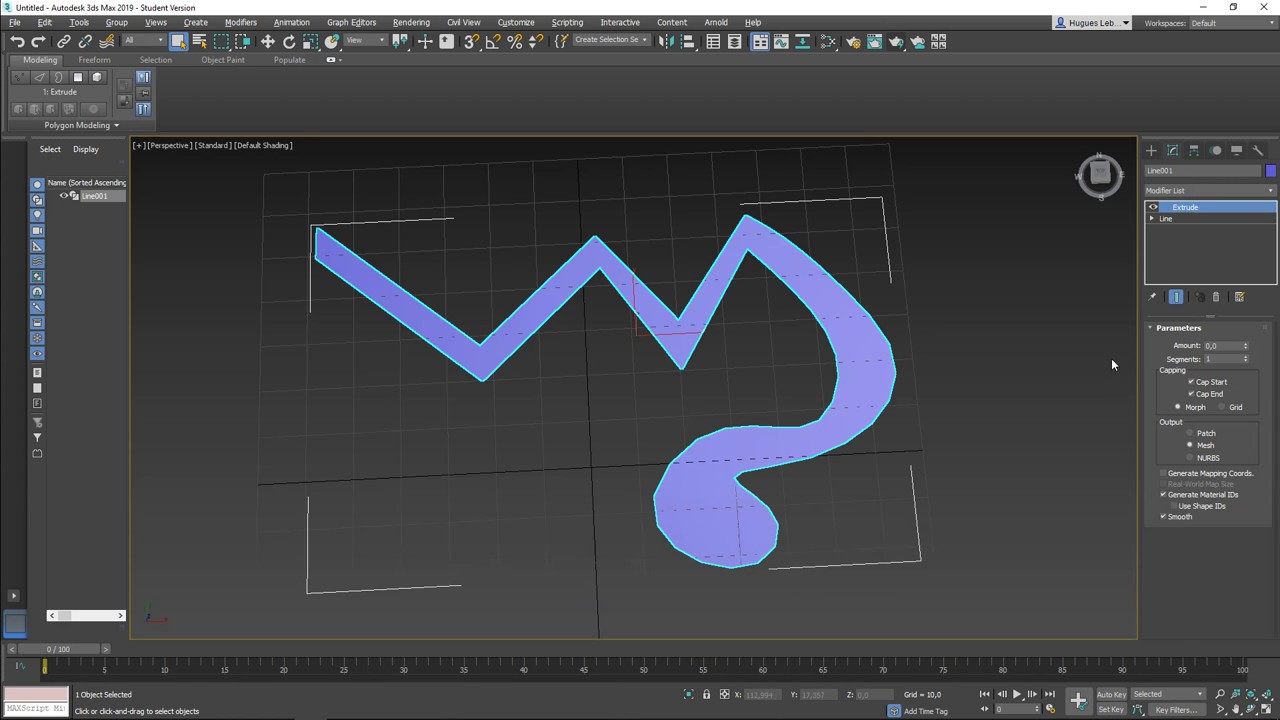Click the Bind to Space Warp icon

[x=107, y=41]
